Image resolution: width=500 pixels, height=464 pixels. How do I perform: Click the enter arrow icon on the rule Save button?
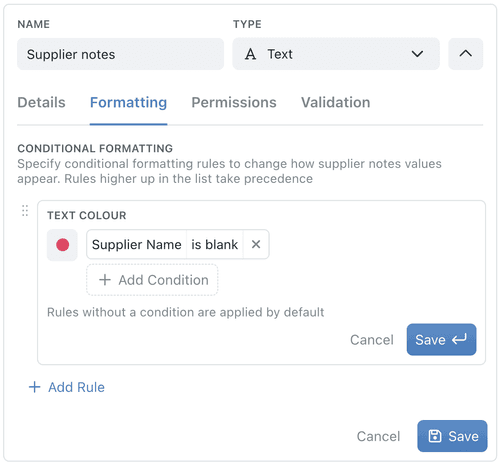click(460, 340)
